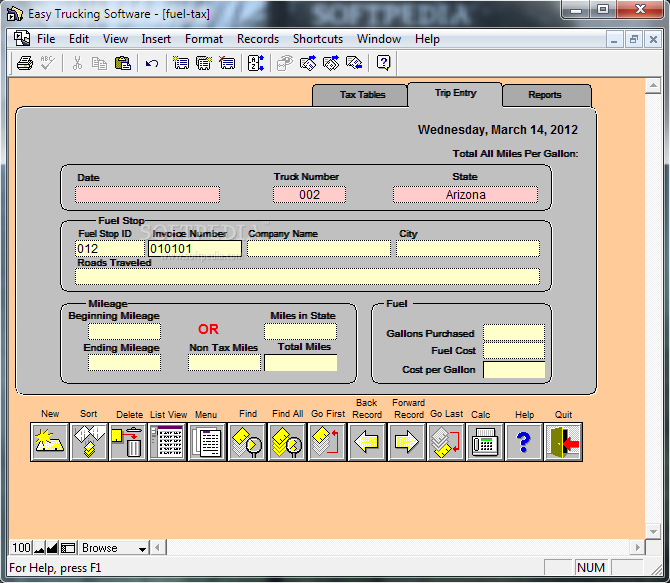Open the Insert menu

click(156, 39)
